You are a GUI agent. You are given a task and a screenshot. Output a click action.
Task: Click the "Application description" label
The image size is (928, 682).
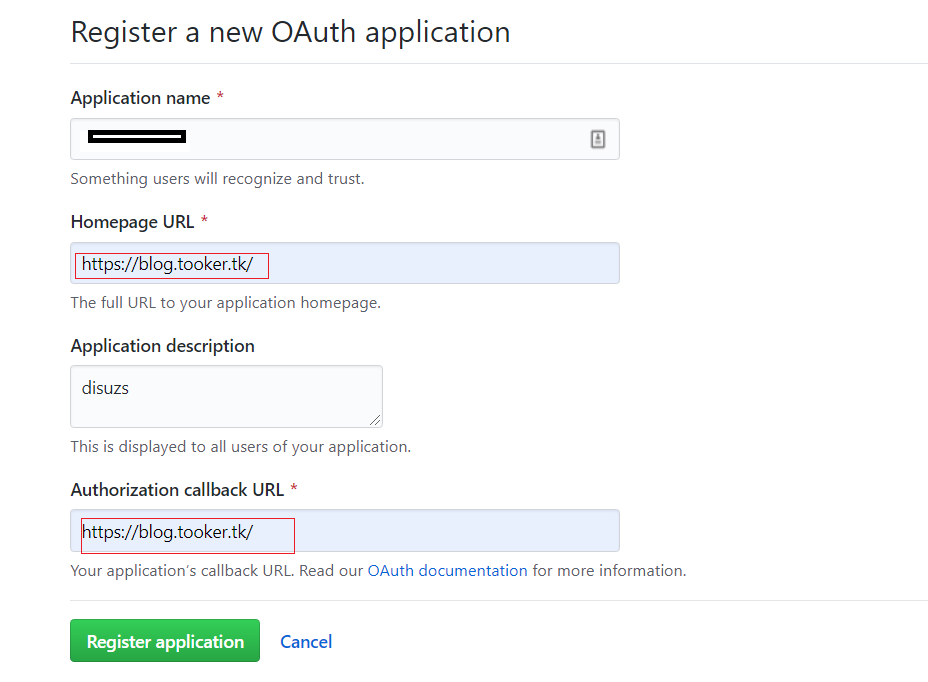point(162,346)
